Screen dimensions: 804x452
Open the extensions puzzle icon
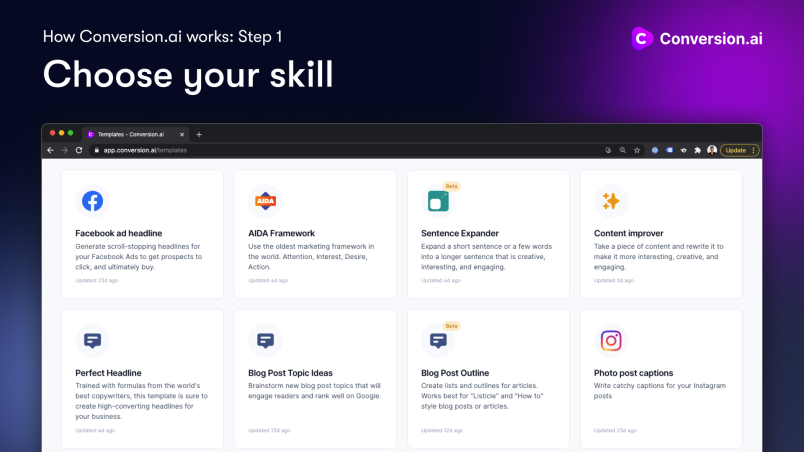tap(697, 150)
